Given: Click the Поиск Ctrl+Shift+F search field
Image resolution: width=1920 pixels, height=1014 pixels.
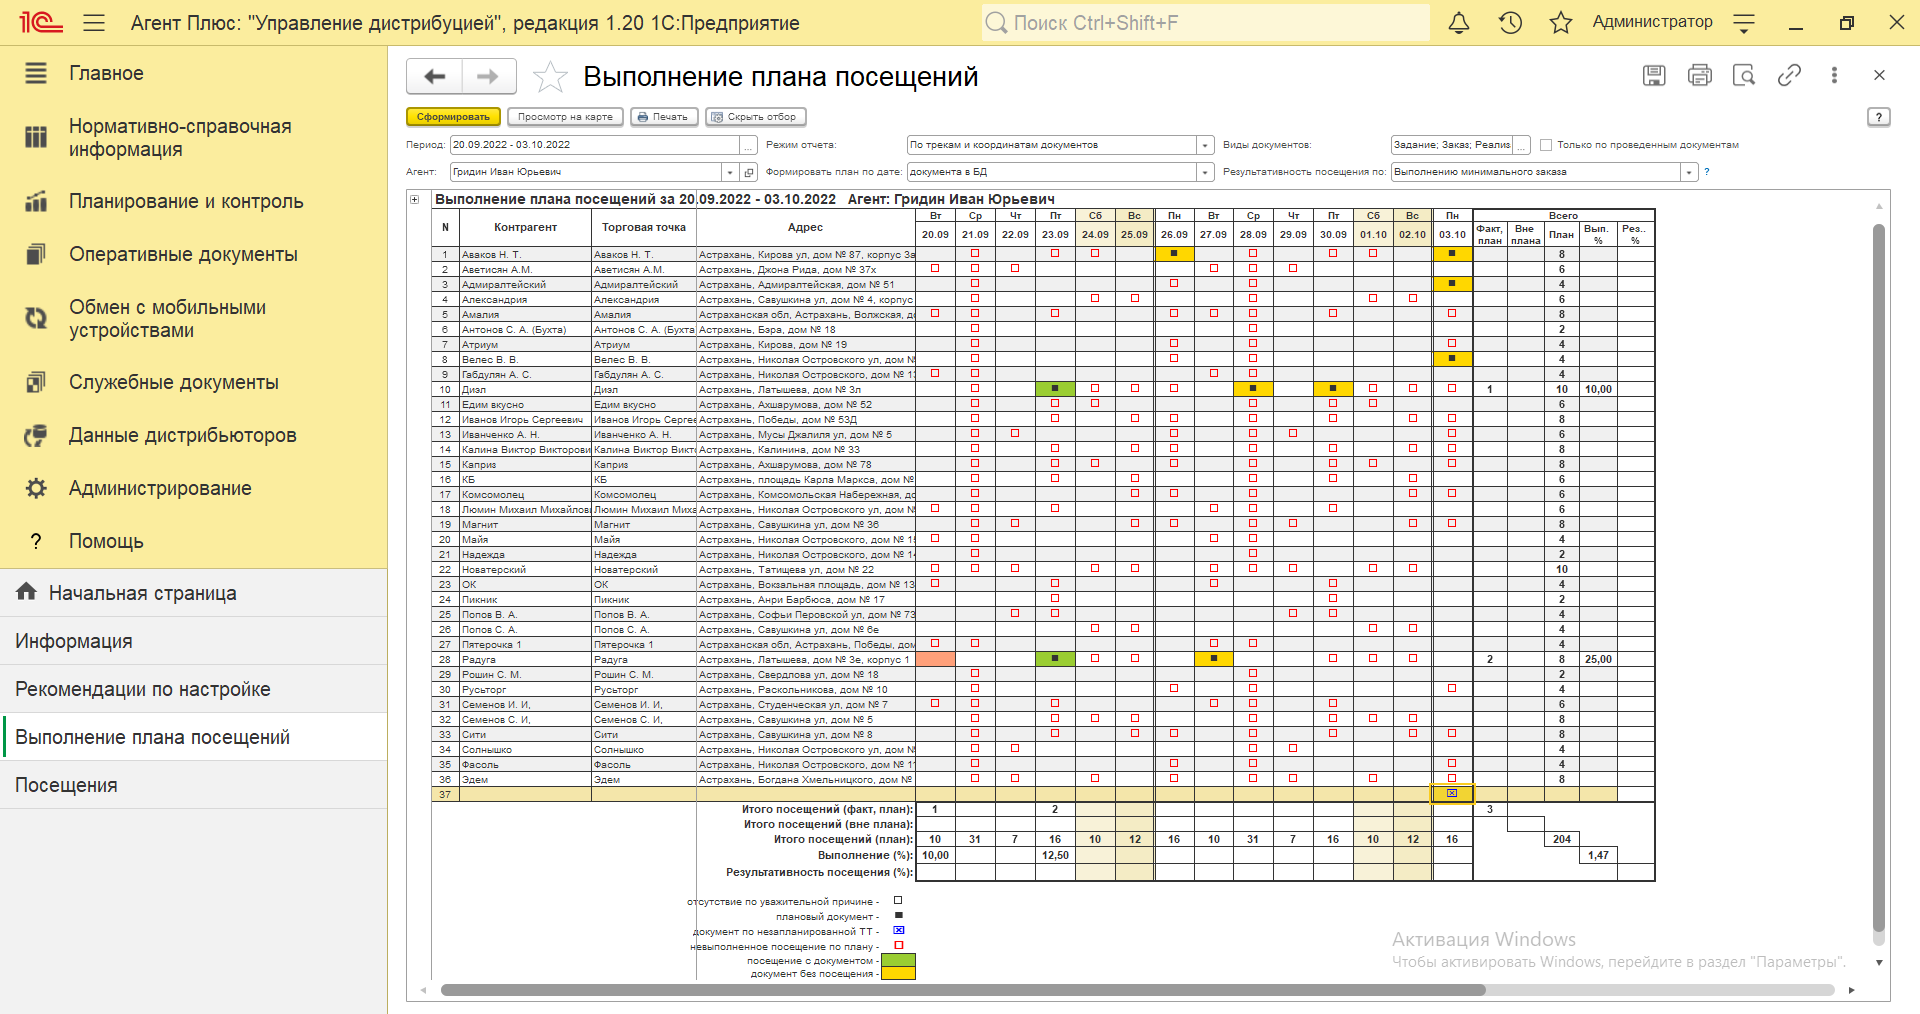Looking at the screenshot, I should (1205, 22).
